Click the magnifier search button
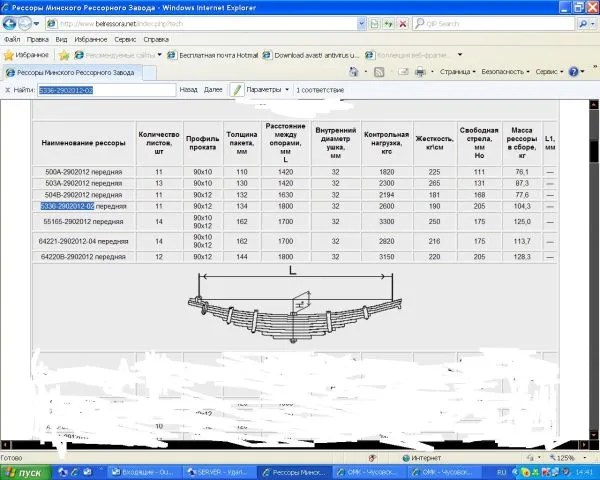This screenshot has height=480, width=600. coord(583,24)
